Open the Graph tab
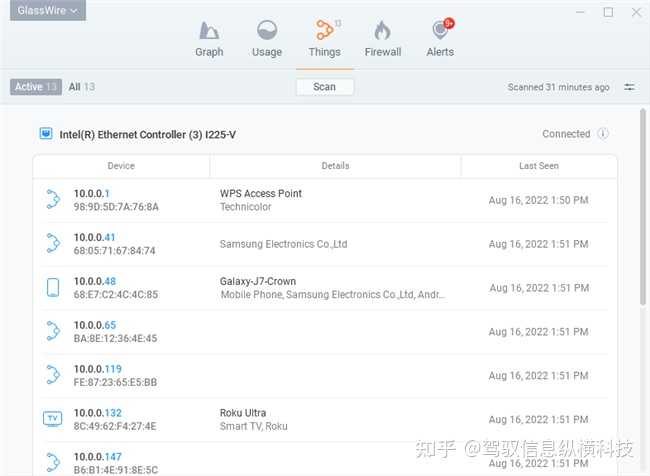Screen dimensions: 650x476 (x=209, y=40)
